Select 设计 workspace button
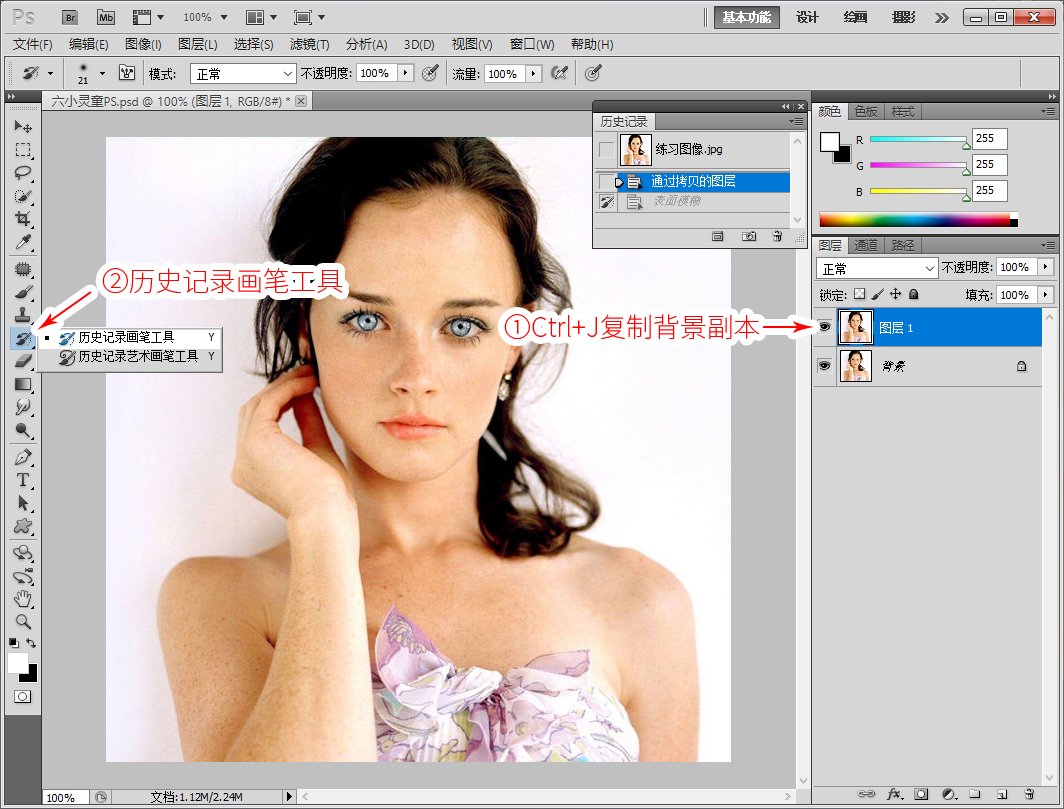 [x=807, y=17]
